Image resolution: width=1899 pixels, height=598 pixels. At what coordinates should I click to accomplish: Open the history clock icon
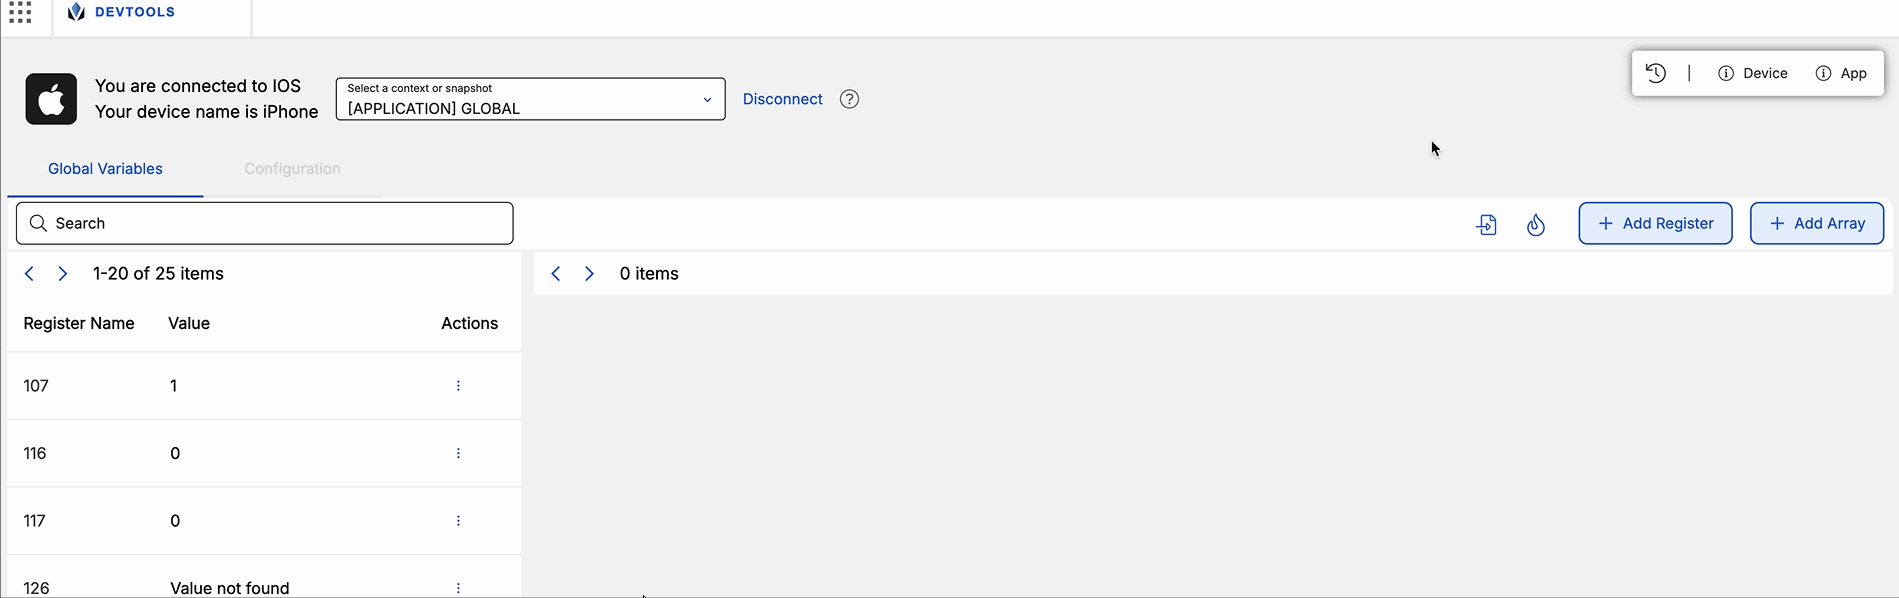click(x=1656, y=73)
